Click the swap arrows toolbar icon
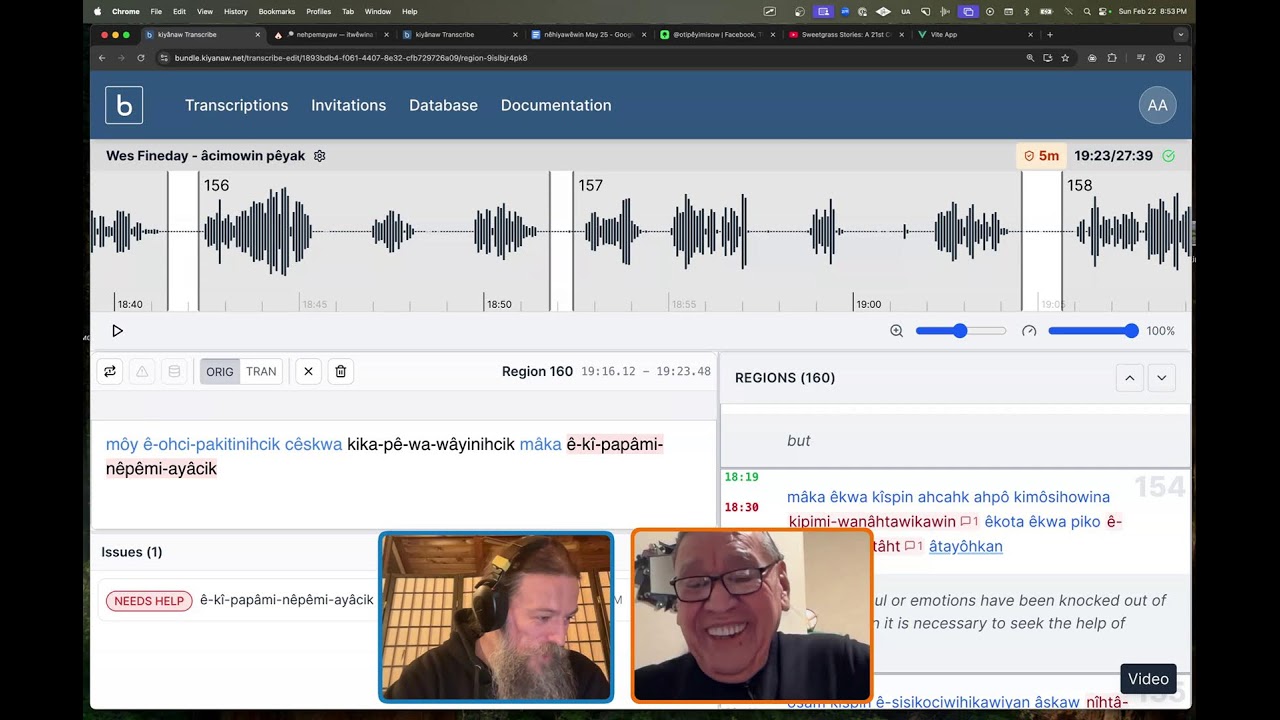 point(110,371)
